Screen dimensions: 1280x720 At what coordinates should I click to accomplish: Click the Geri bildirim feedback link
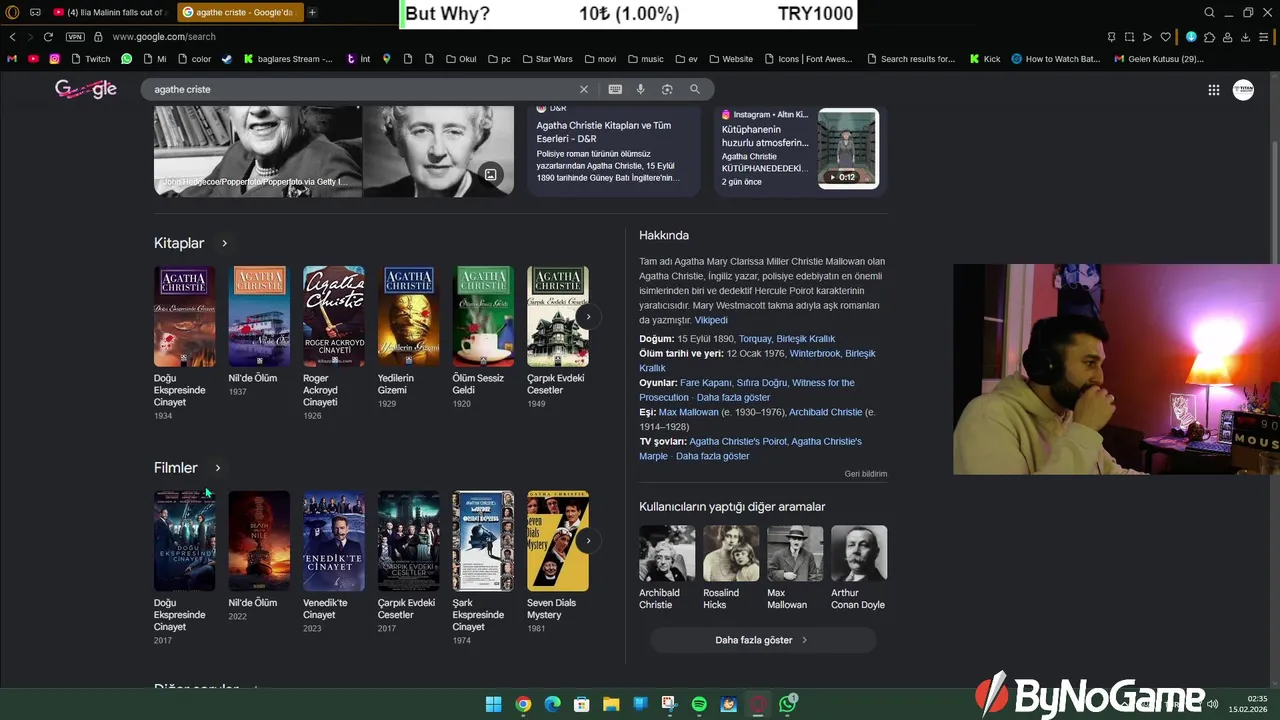(x=866, y=474)
